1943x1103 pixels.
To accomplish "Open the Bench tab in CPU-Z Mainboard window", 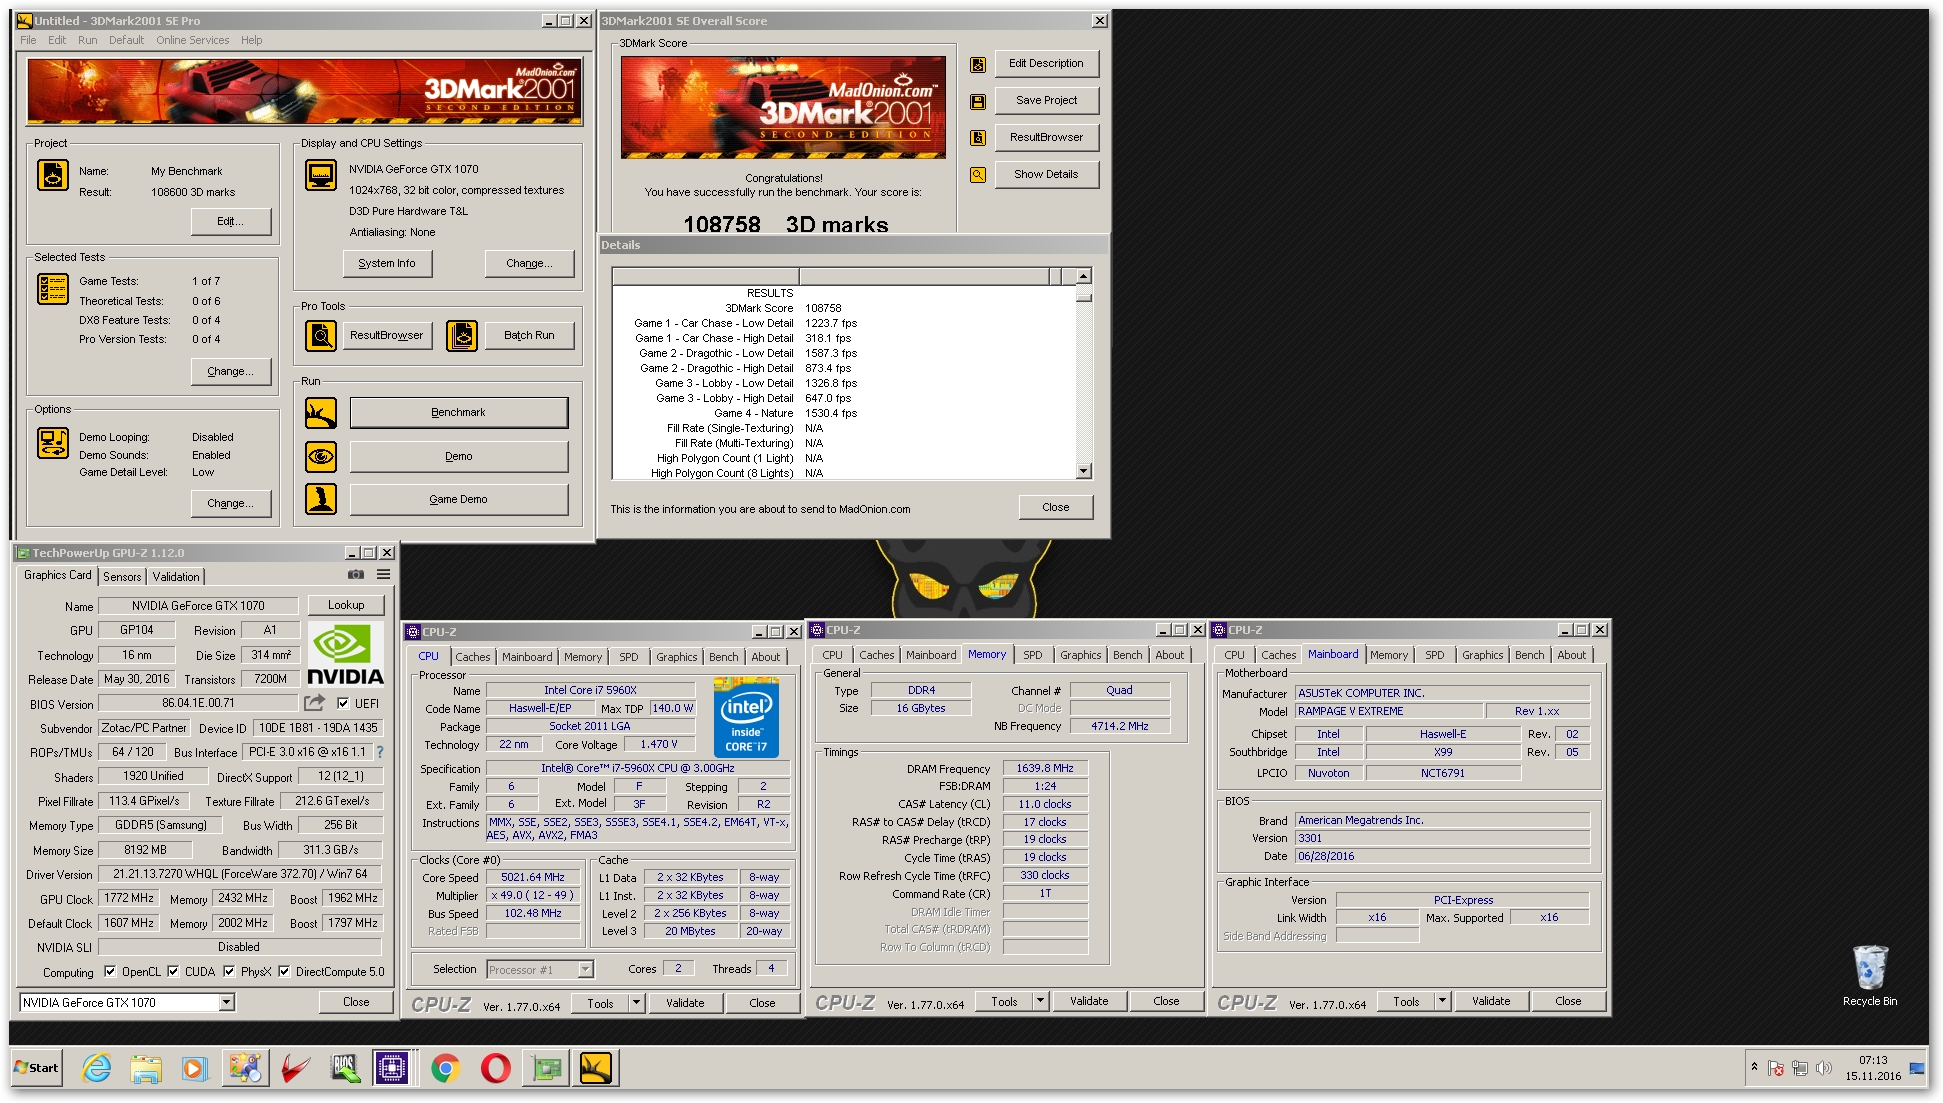I will point(1529,655).
